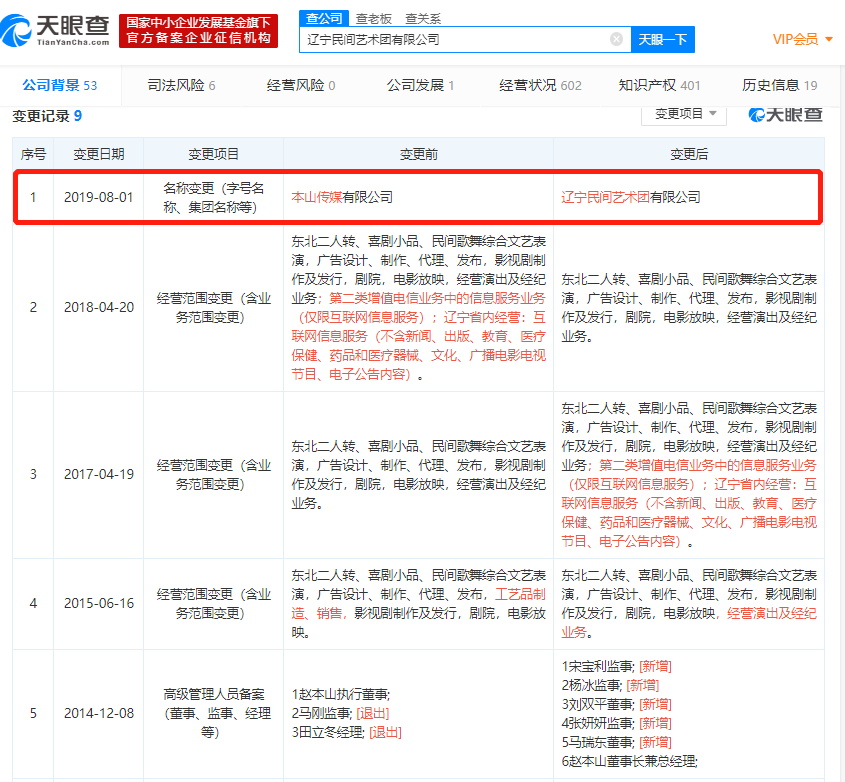The width and height of the screenshot is (845, 782).
Task: Switch to the 查关系 search tab
Action: [x=423, y=19]
